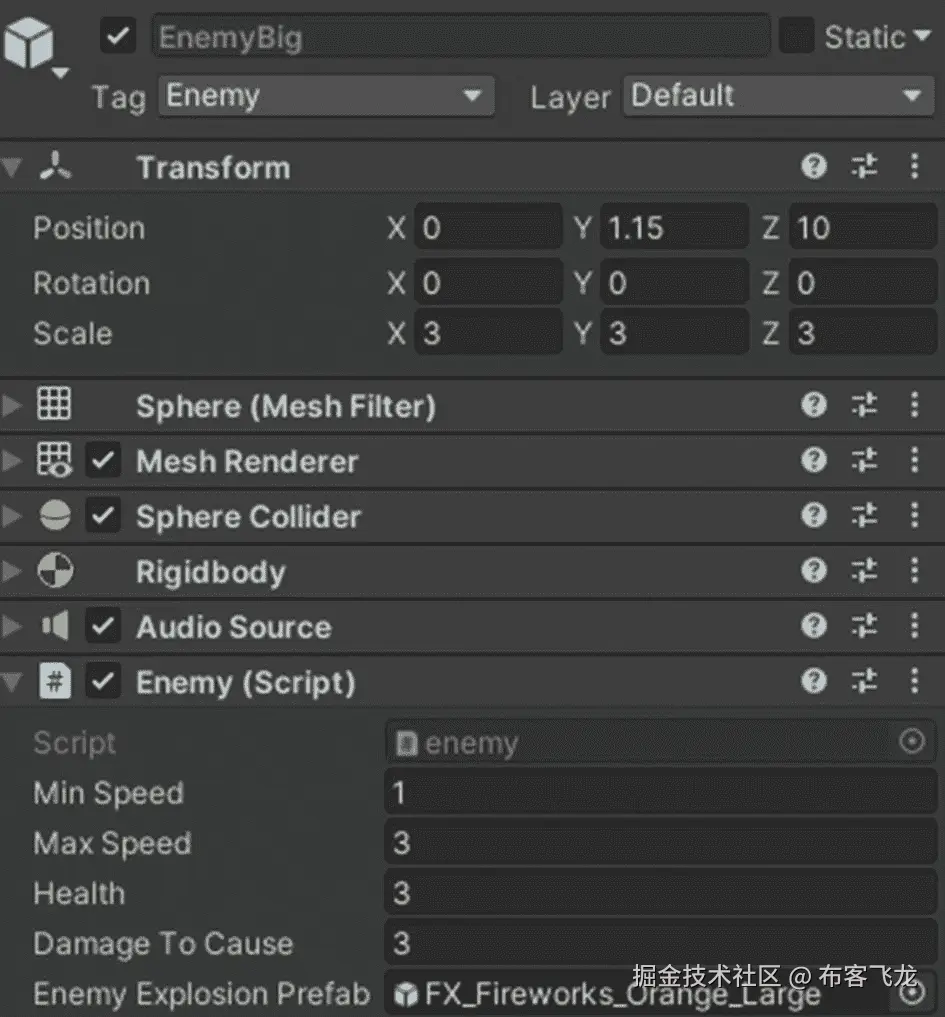Expand the Rigidbody component foldout
The image size is (945, 1017).
(x=12, y=572)
